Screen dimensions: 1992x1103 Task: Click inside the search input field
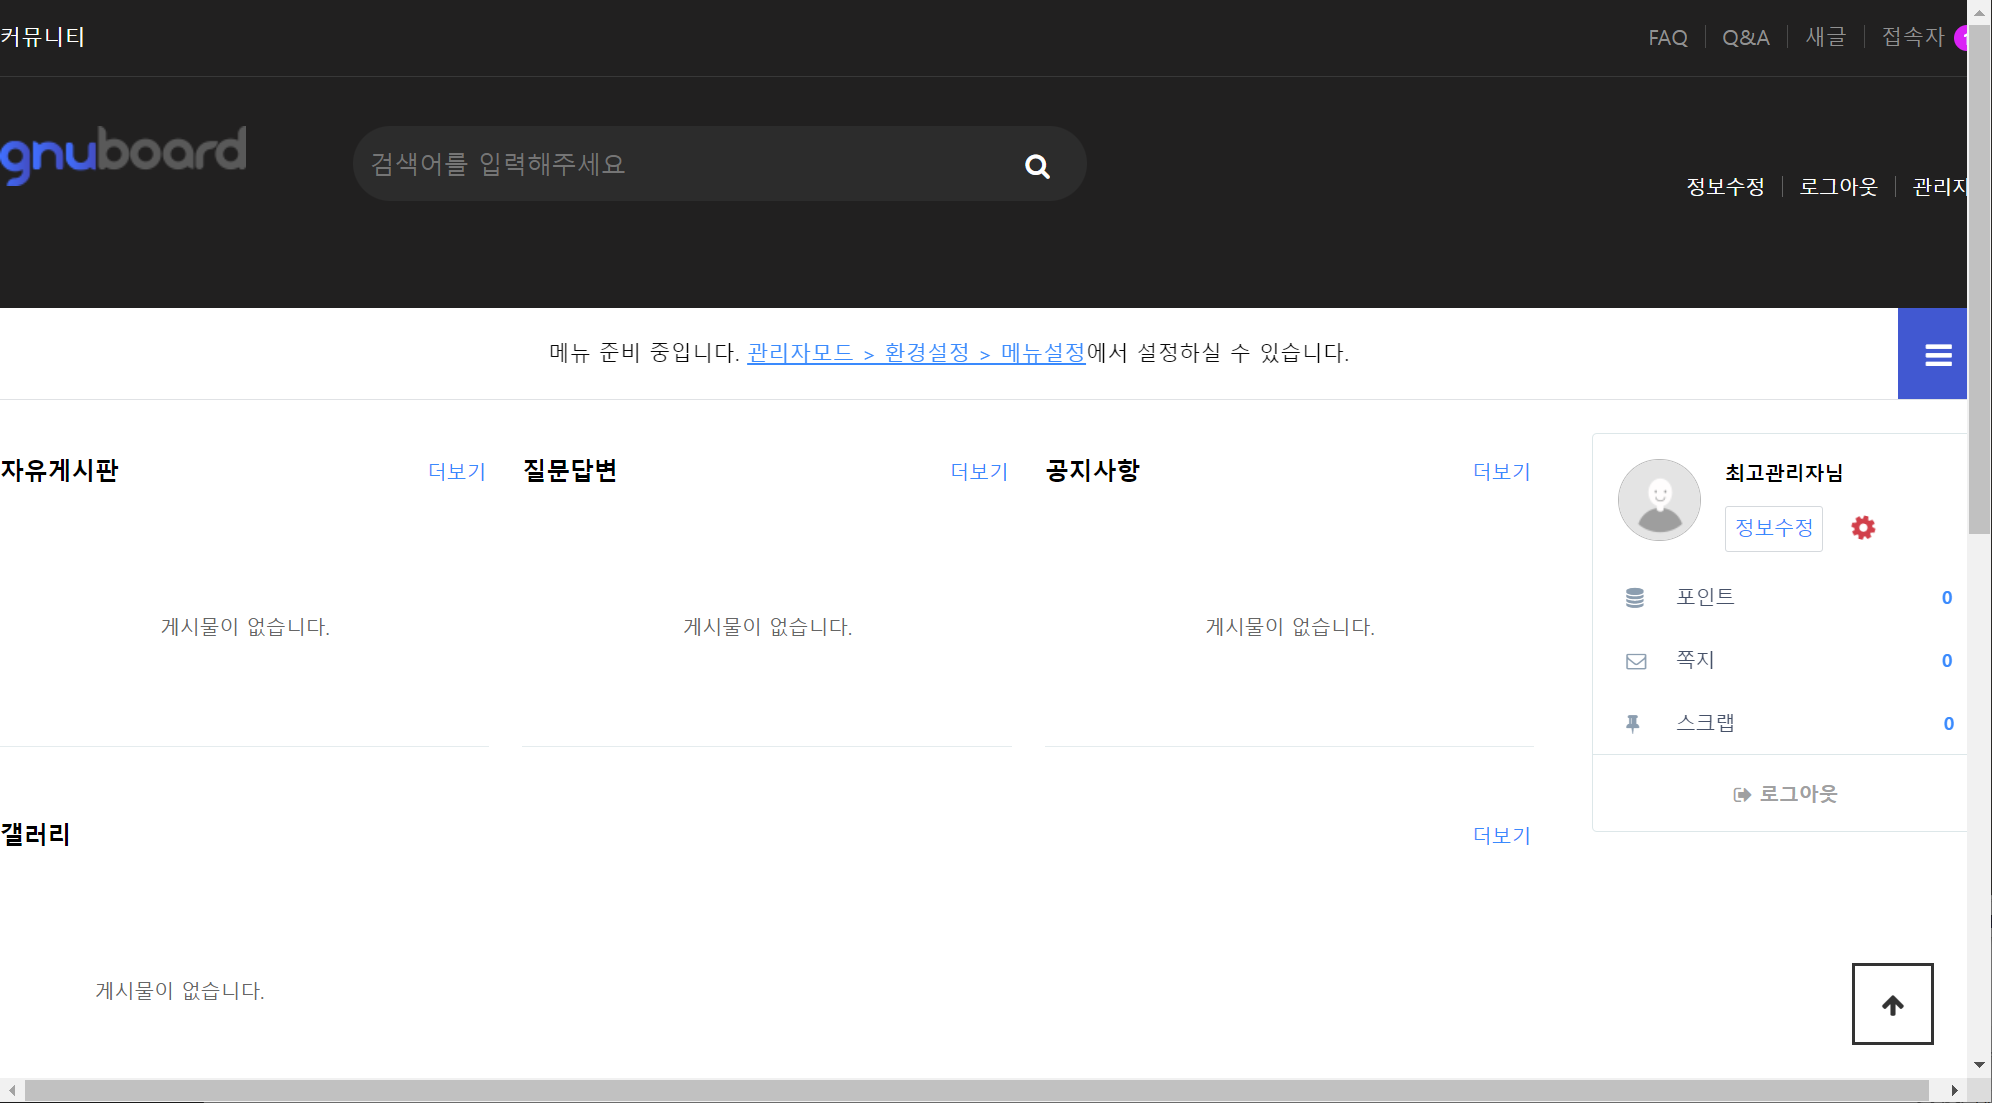click(x=650, y=165)
